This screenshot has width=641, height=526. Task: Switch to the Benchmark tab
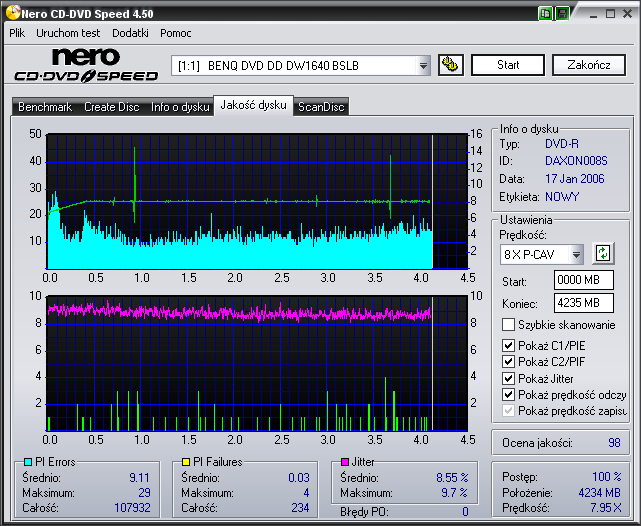click(x=45, y=107)
